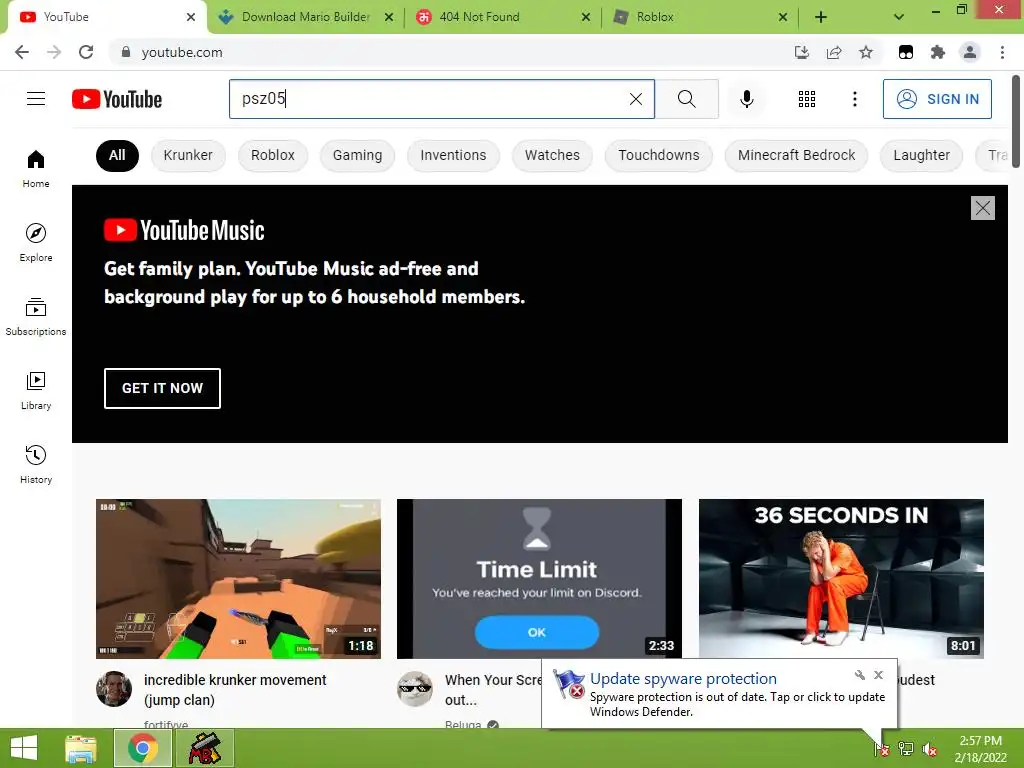Open the YouTube hamburger guide menu
Screen dimensions: 1024x768
tap(36, 99)
